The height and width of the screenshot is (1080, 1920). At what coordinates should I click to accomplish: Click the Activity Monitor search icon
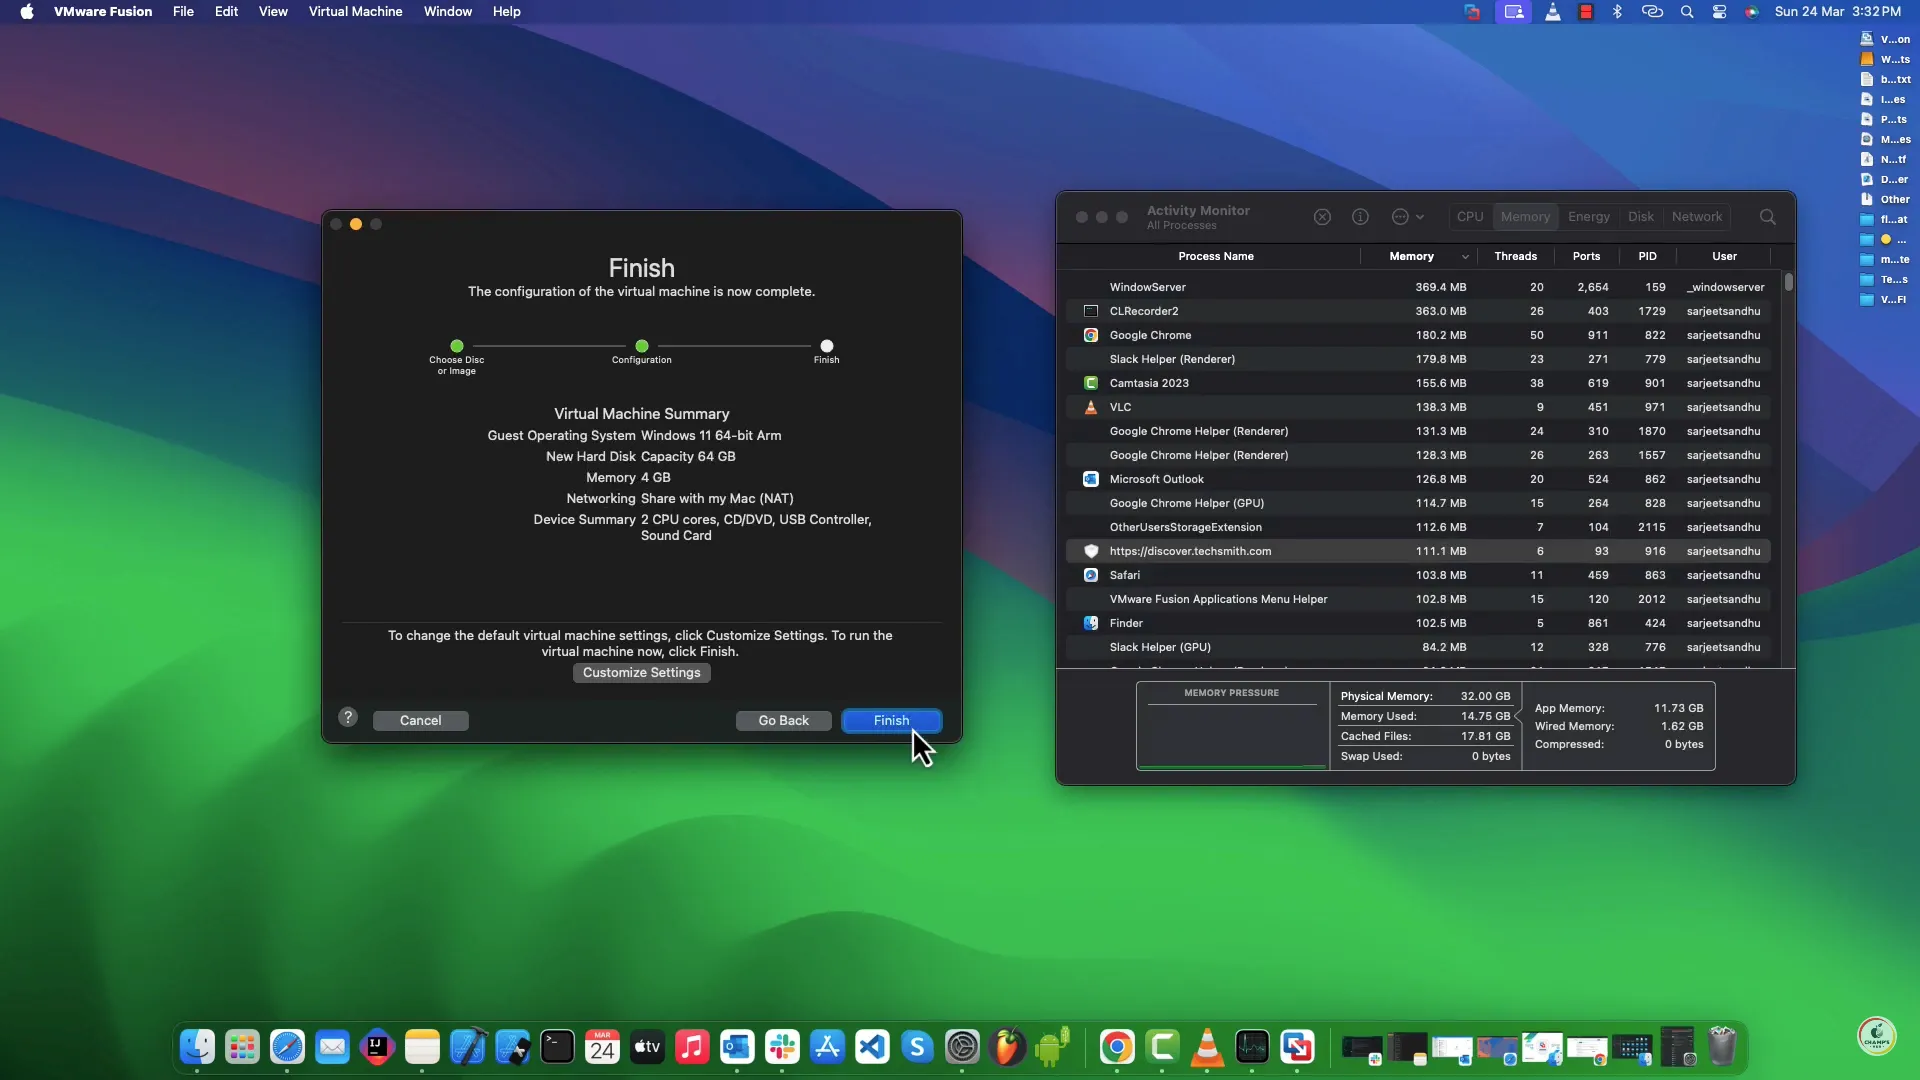(1768, 217)
